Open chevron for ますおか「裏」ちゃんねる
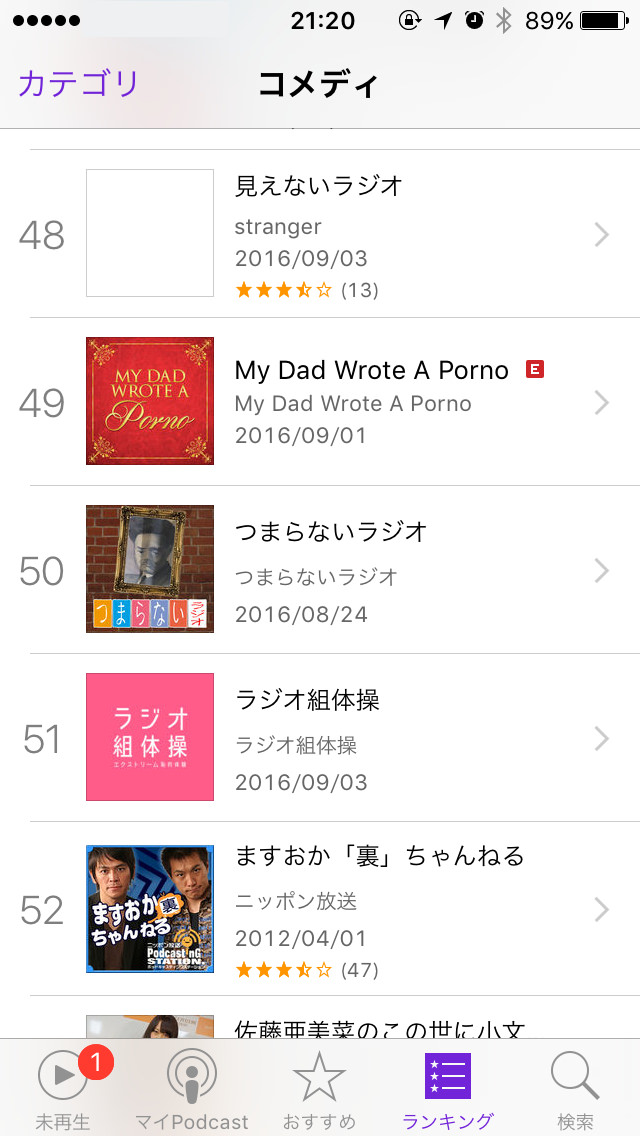This screenshot has width=640, height=1136. (x=602, y=909)
